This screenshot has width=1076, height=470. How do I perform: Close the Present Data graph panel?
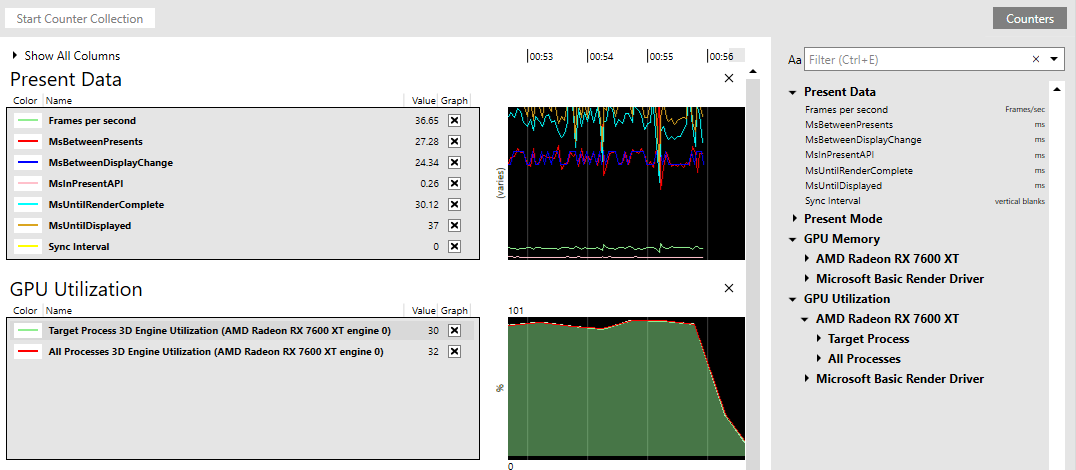pos(729,78)
